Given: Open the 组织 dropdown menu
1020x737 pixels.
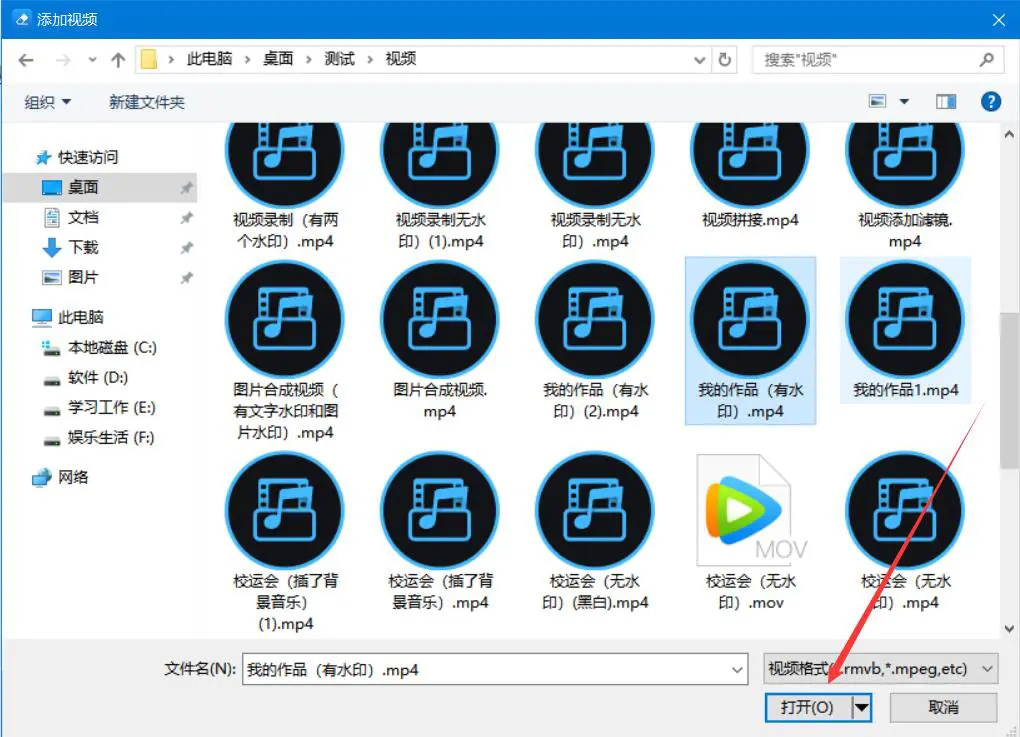Looking at the screenshot, I should coord(46,100).
